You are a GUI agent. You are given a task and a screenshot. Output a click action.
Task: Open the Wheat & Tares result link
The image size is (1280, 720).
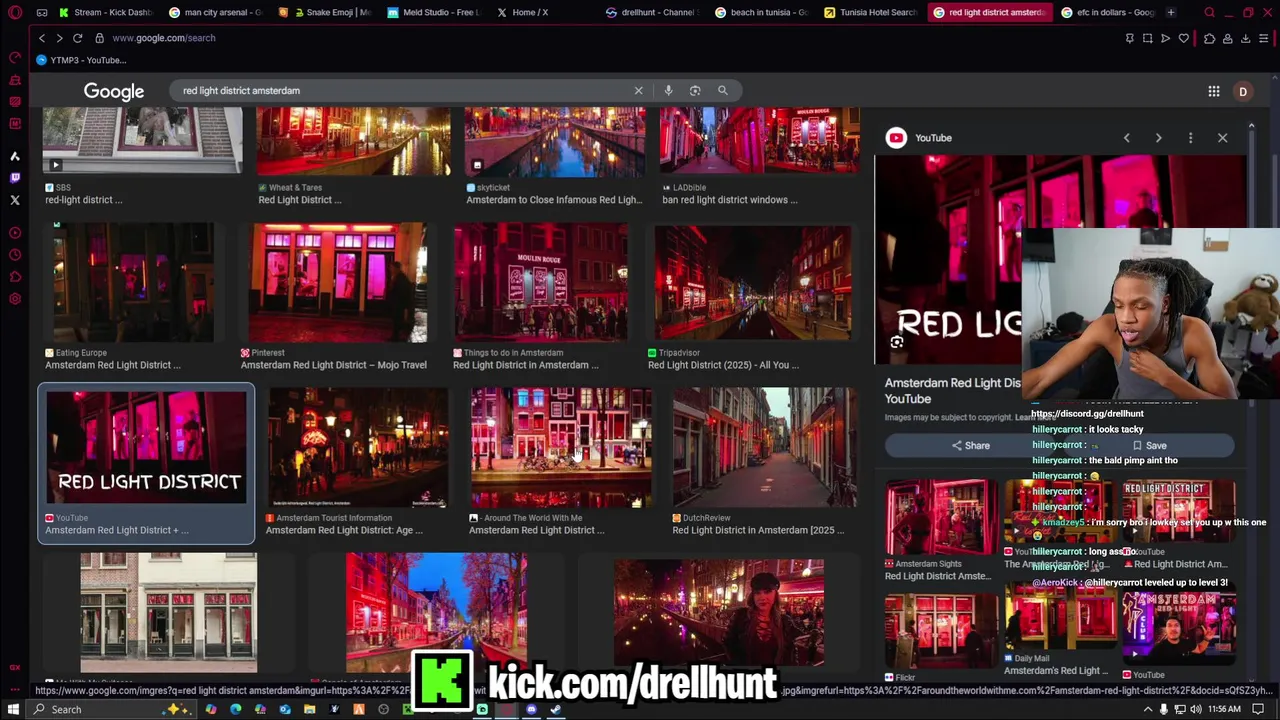click(x=299, y=200)
